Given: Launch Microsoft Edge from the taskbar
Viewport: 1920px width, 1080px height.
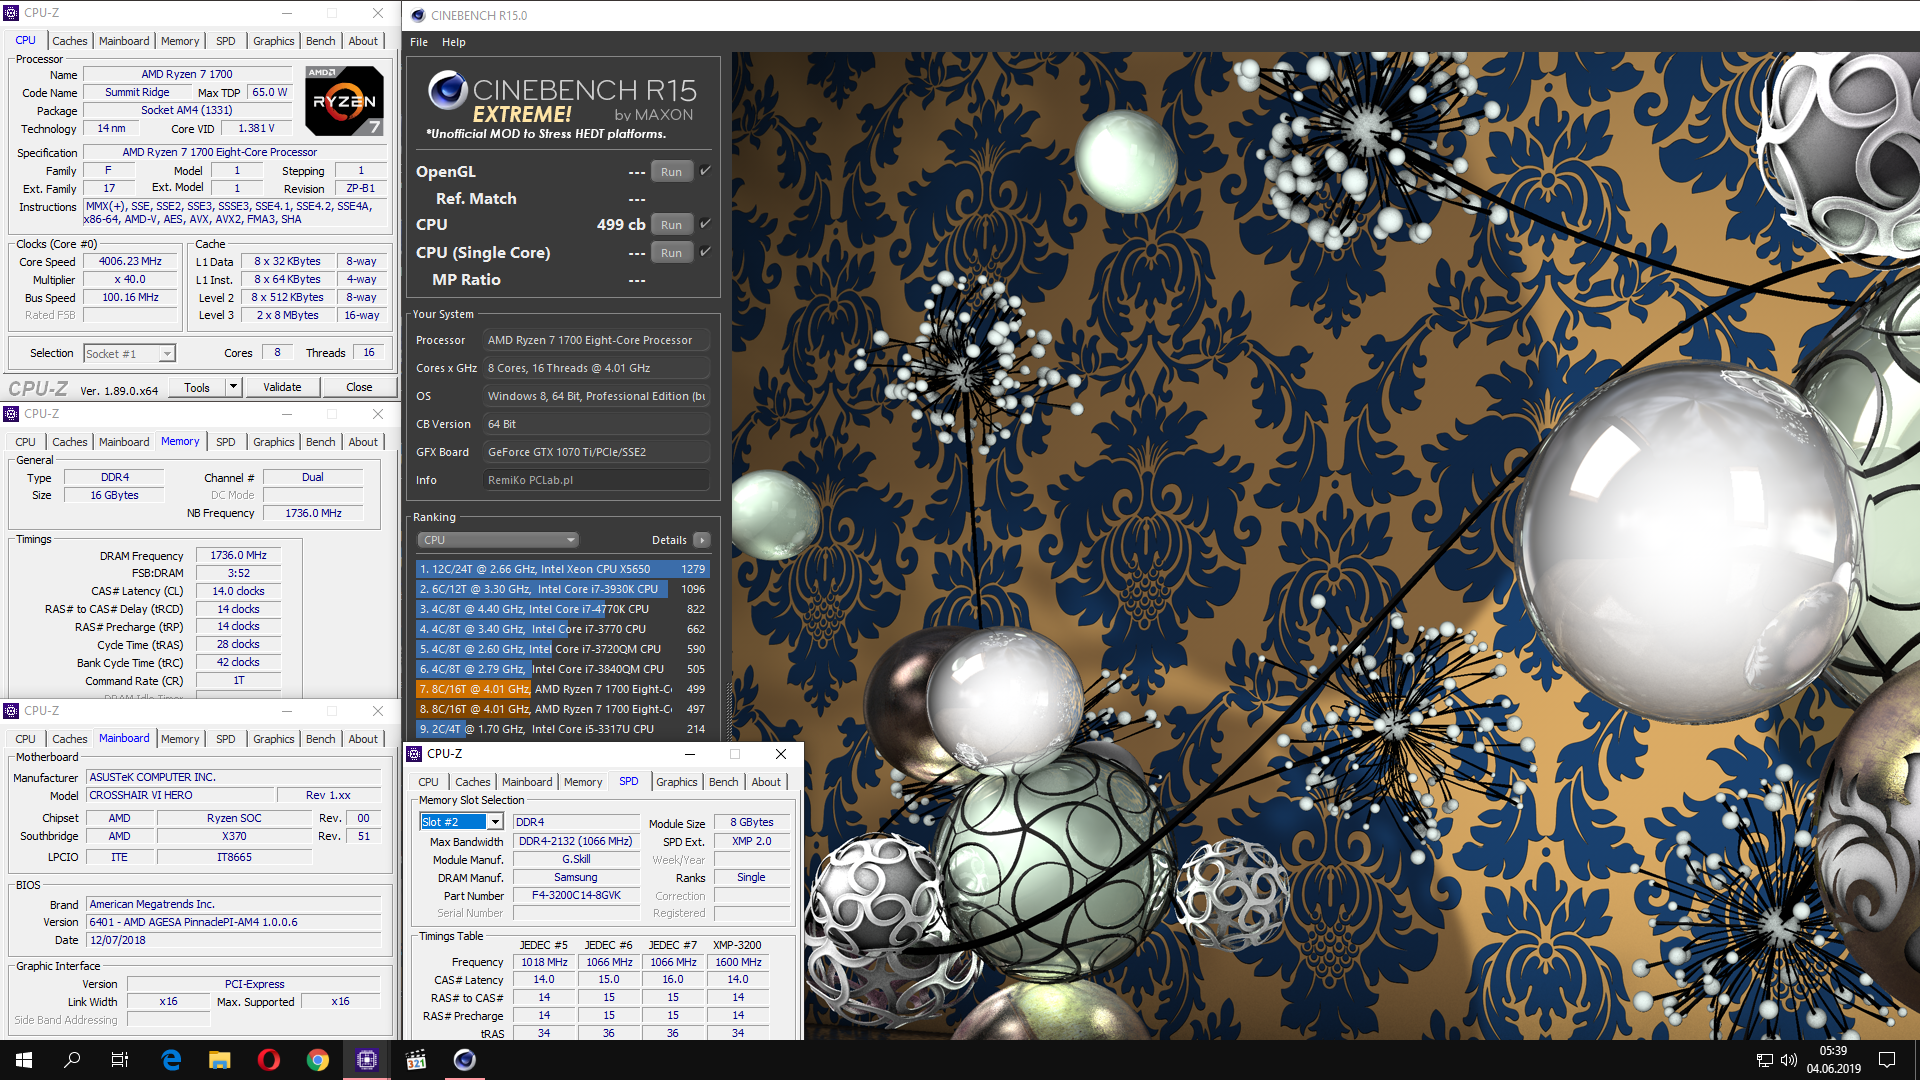Looking at the screenshot, I should [x=171, y=1060].
